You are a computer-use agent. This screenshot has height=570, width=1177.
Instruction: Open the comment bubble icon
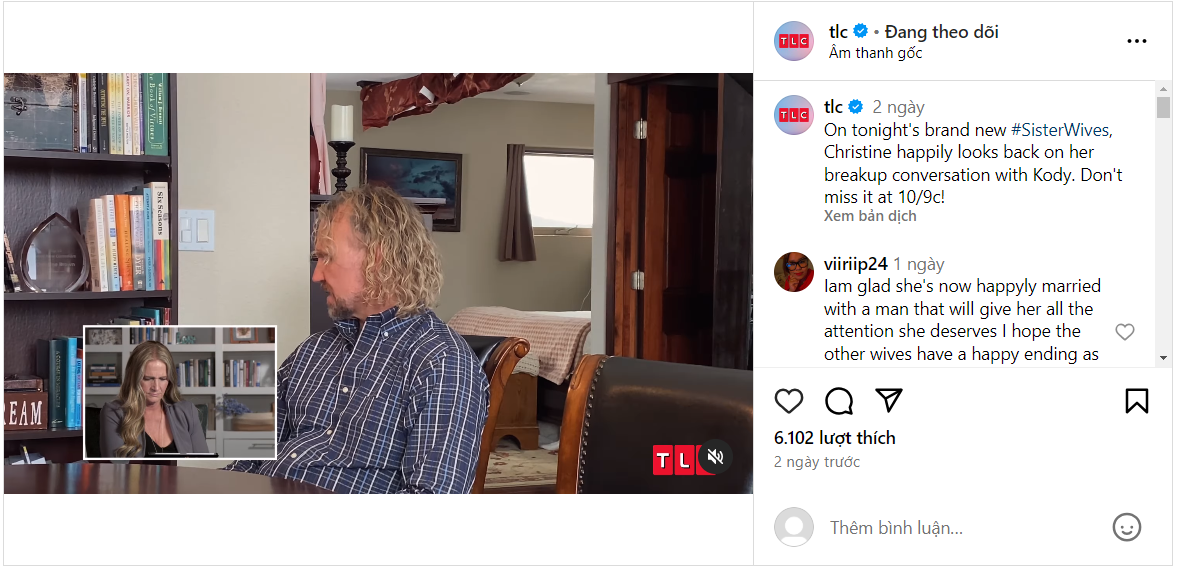pos(838,401)
